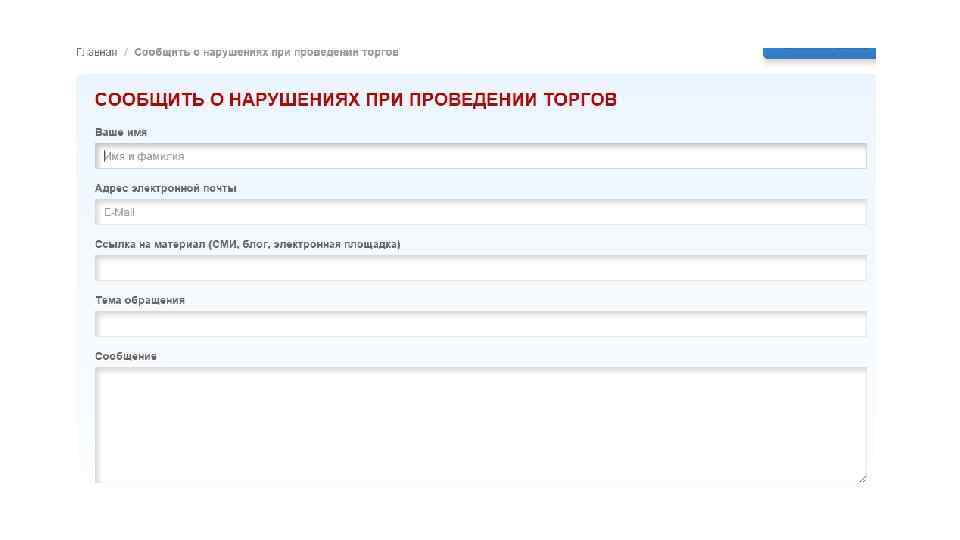Click the 'Сообщить о нарушениях при проведении торгов' breadcrumb
Viewport: 960px width, 540px height.
(x=266, y=52)
